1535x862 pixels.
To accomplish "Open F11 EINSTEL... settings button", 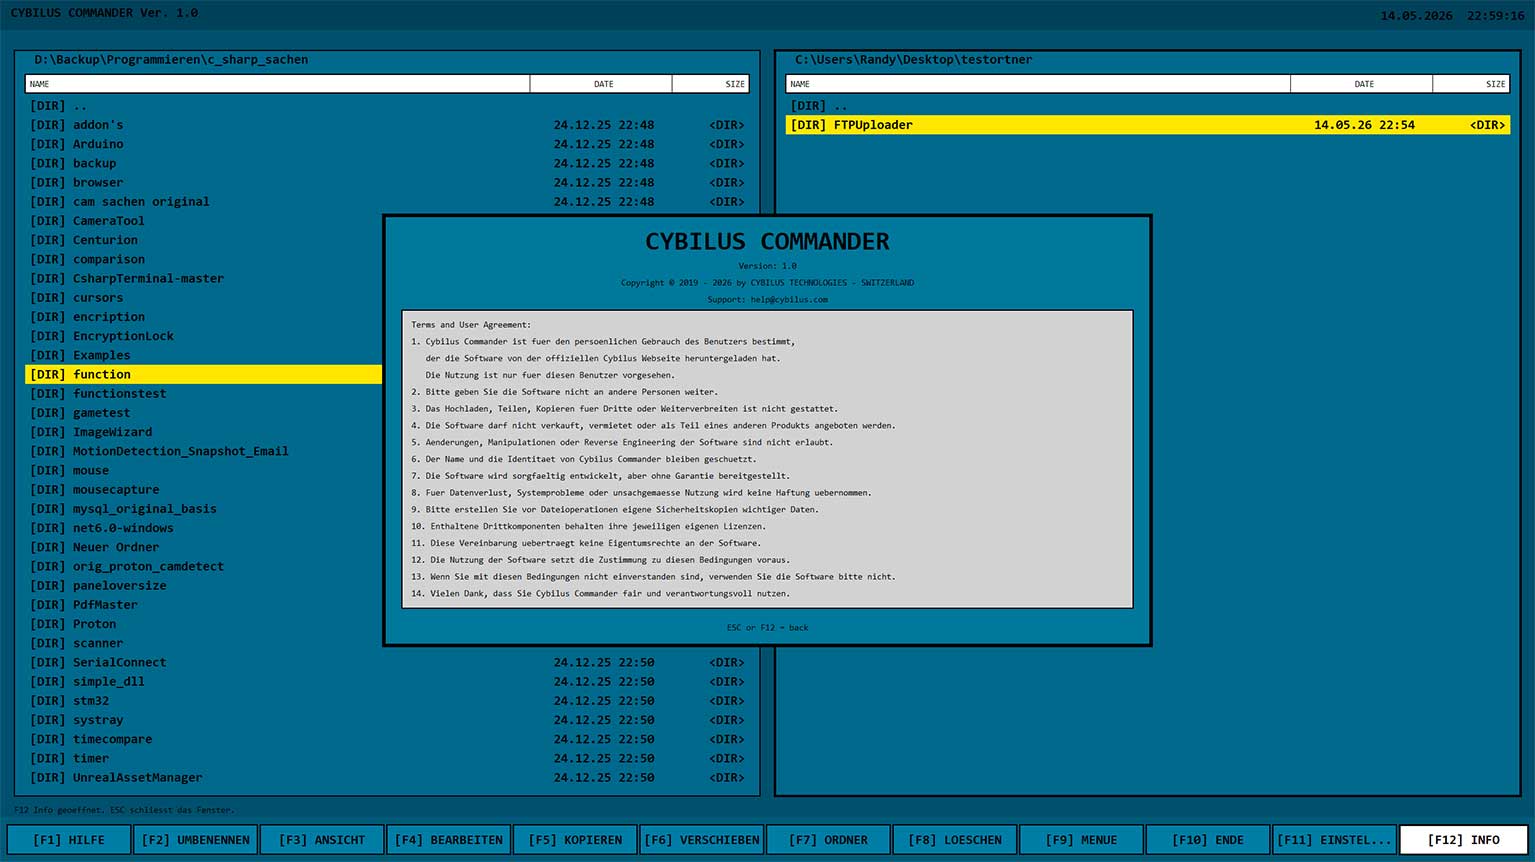I will point(1334,840).
